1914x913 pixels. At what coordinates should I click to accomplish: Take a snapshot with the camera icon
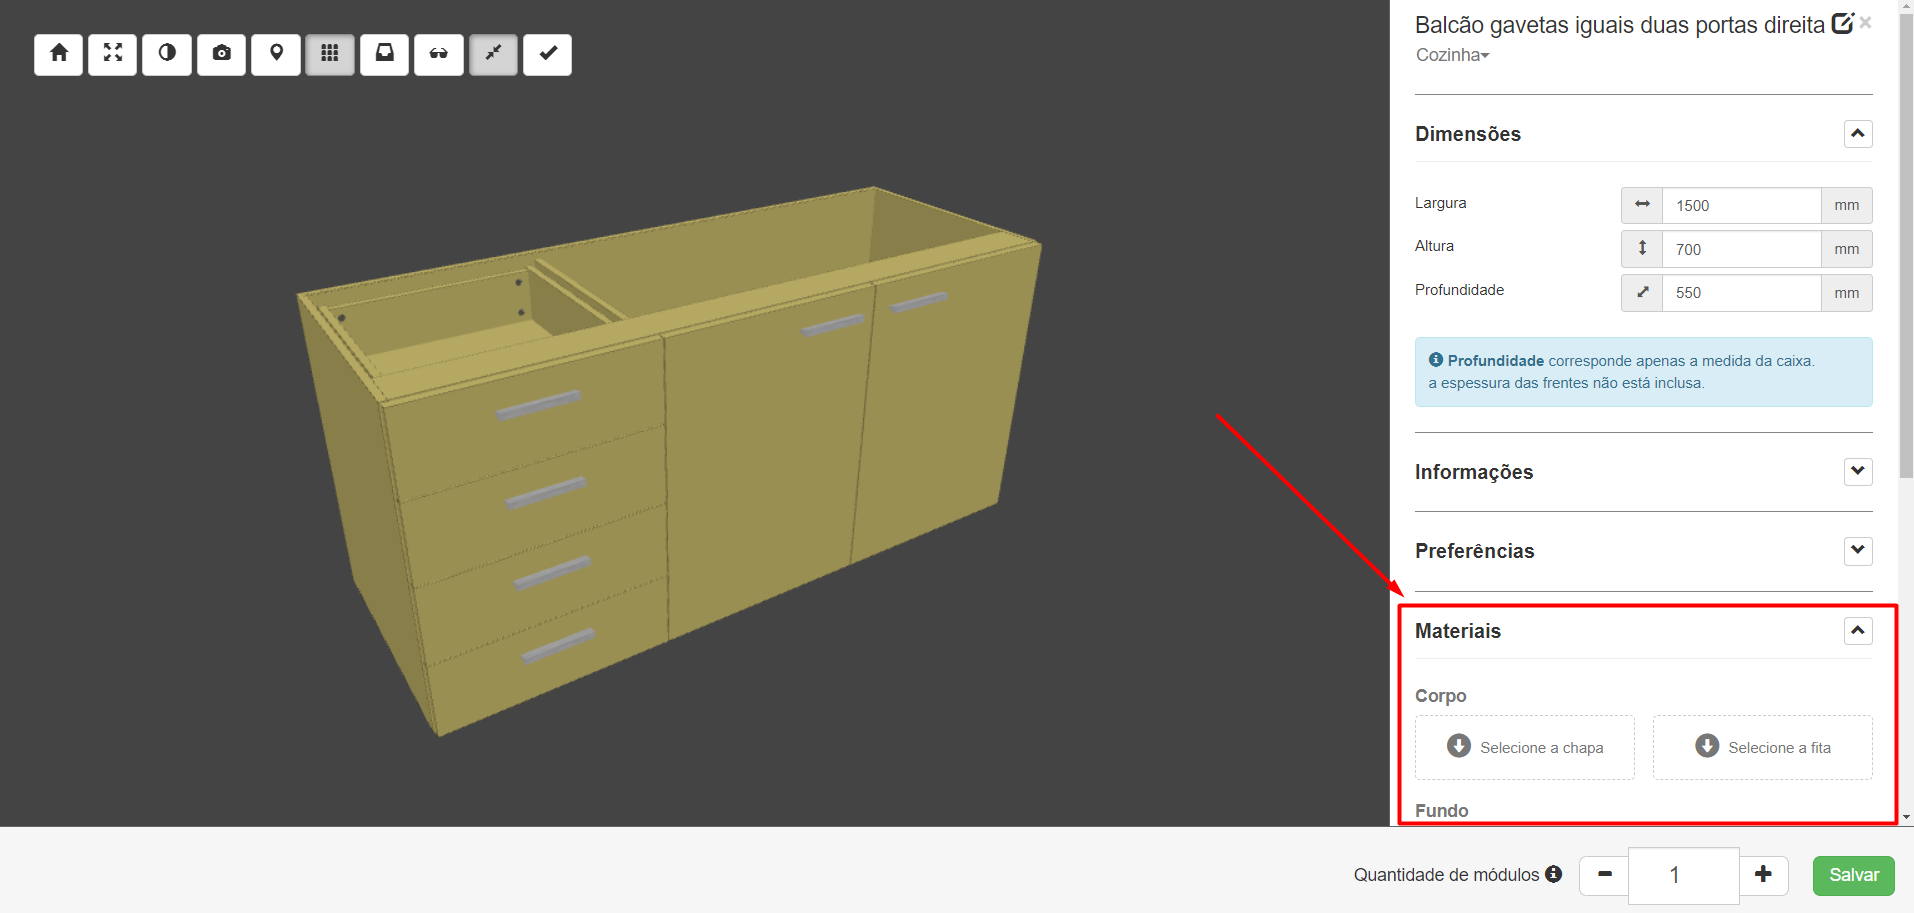[222, 54]
